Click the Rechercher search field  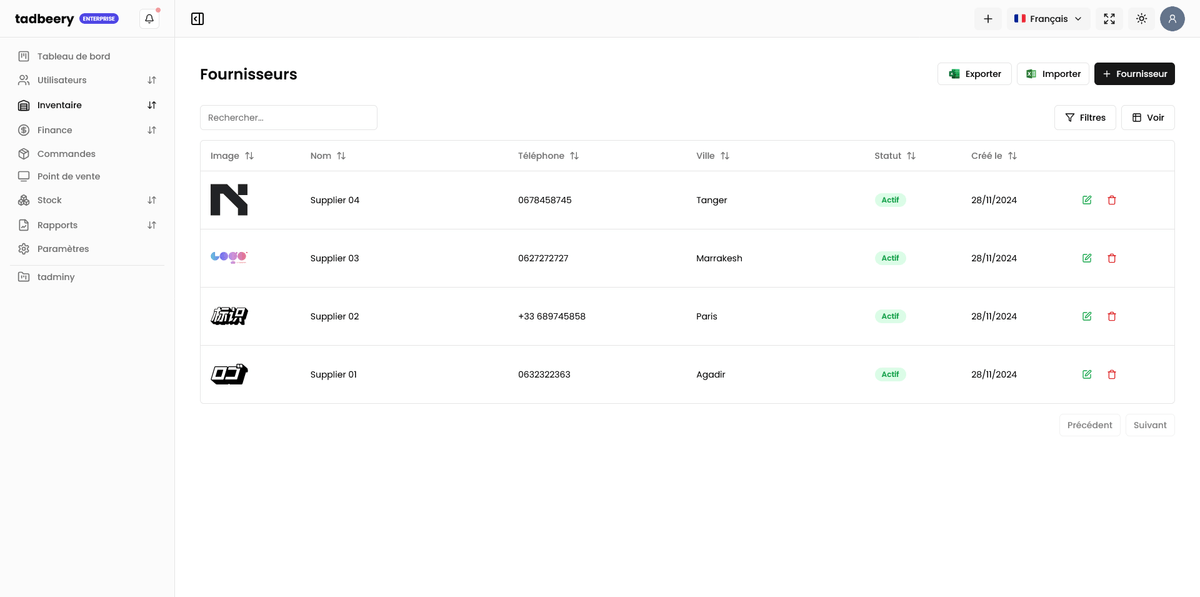point(288,118)
